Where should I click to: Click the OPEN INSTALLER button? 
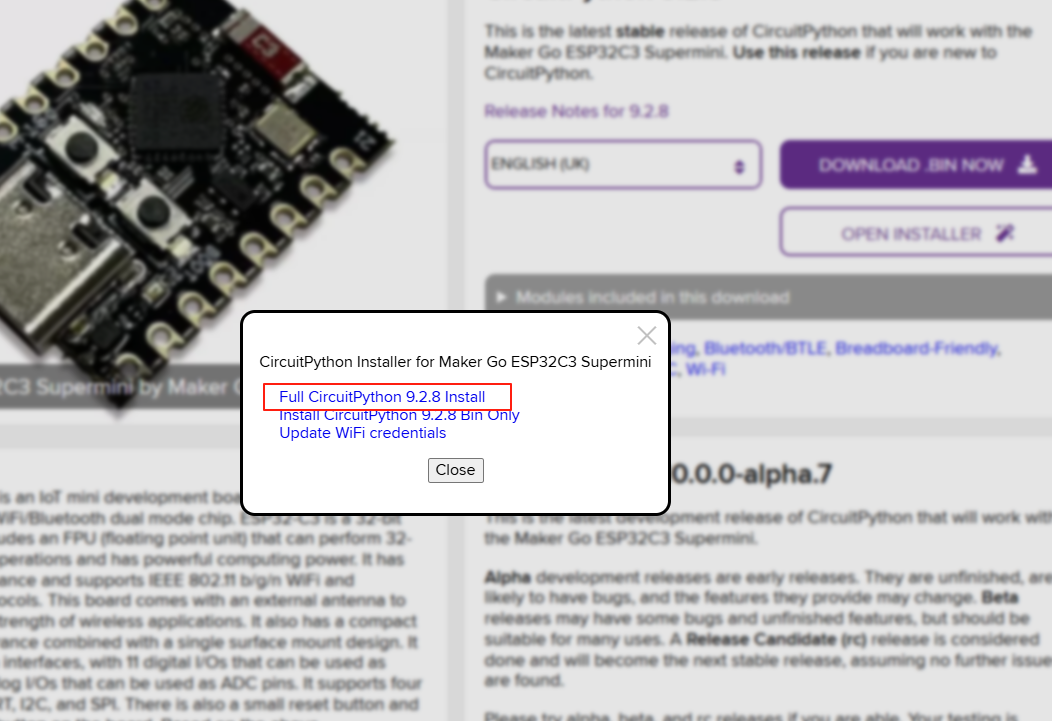tap(916, 232)
